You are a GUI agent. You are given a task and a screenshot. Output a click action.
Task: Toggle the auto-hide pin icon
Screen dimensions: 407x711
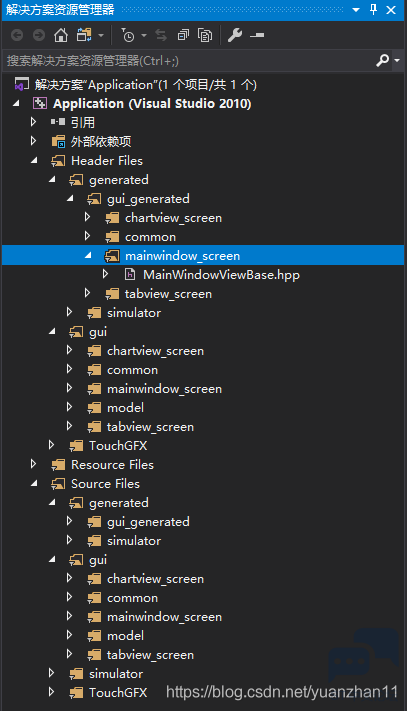click(373, 10)
